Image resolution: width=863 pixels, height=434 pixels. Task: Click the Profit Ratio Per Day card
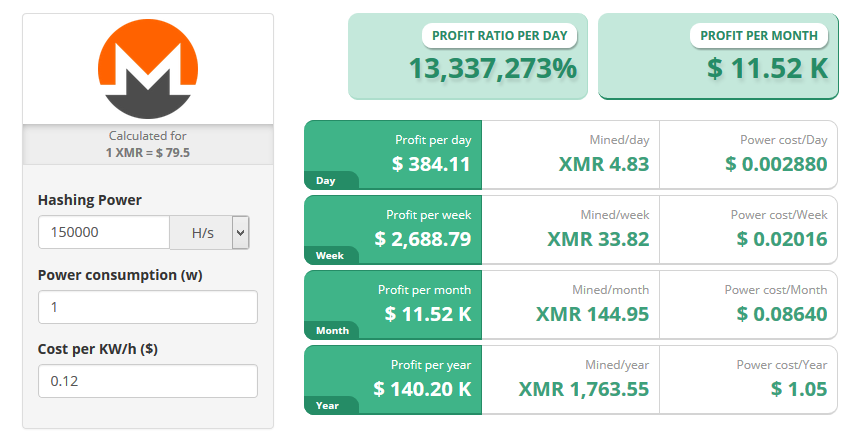(467, 56)
